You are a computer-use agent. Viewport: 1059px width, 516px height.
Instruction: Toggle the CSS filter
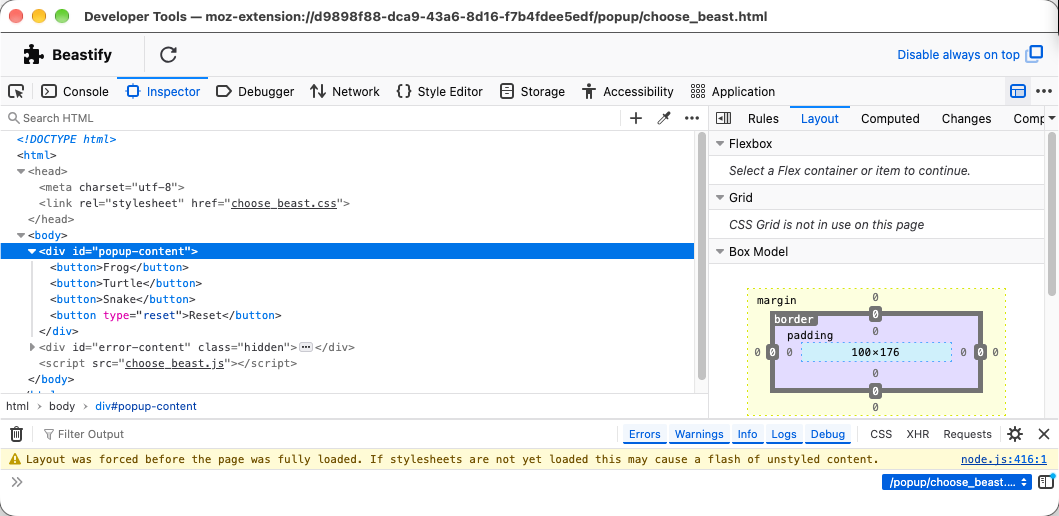(x=881, y=434)
